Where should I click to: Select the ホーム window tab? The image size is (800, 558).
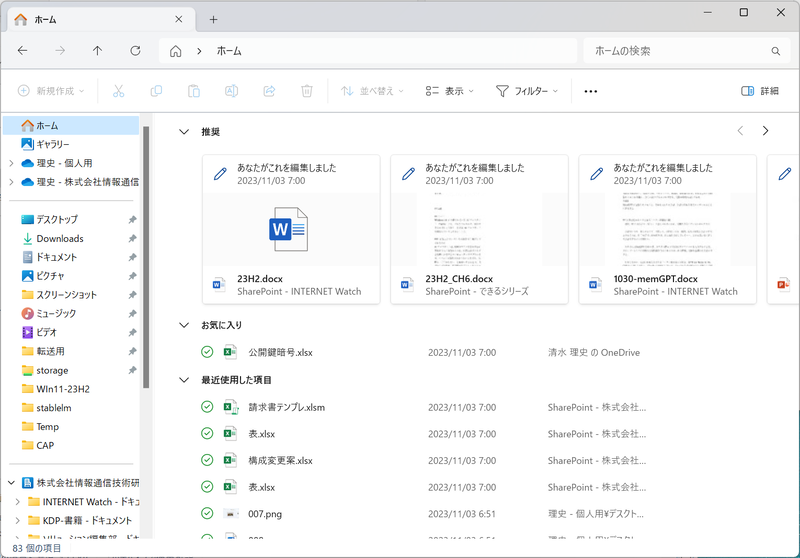tap(101, 19)
